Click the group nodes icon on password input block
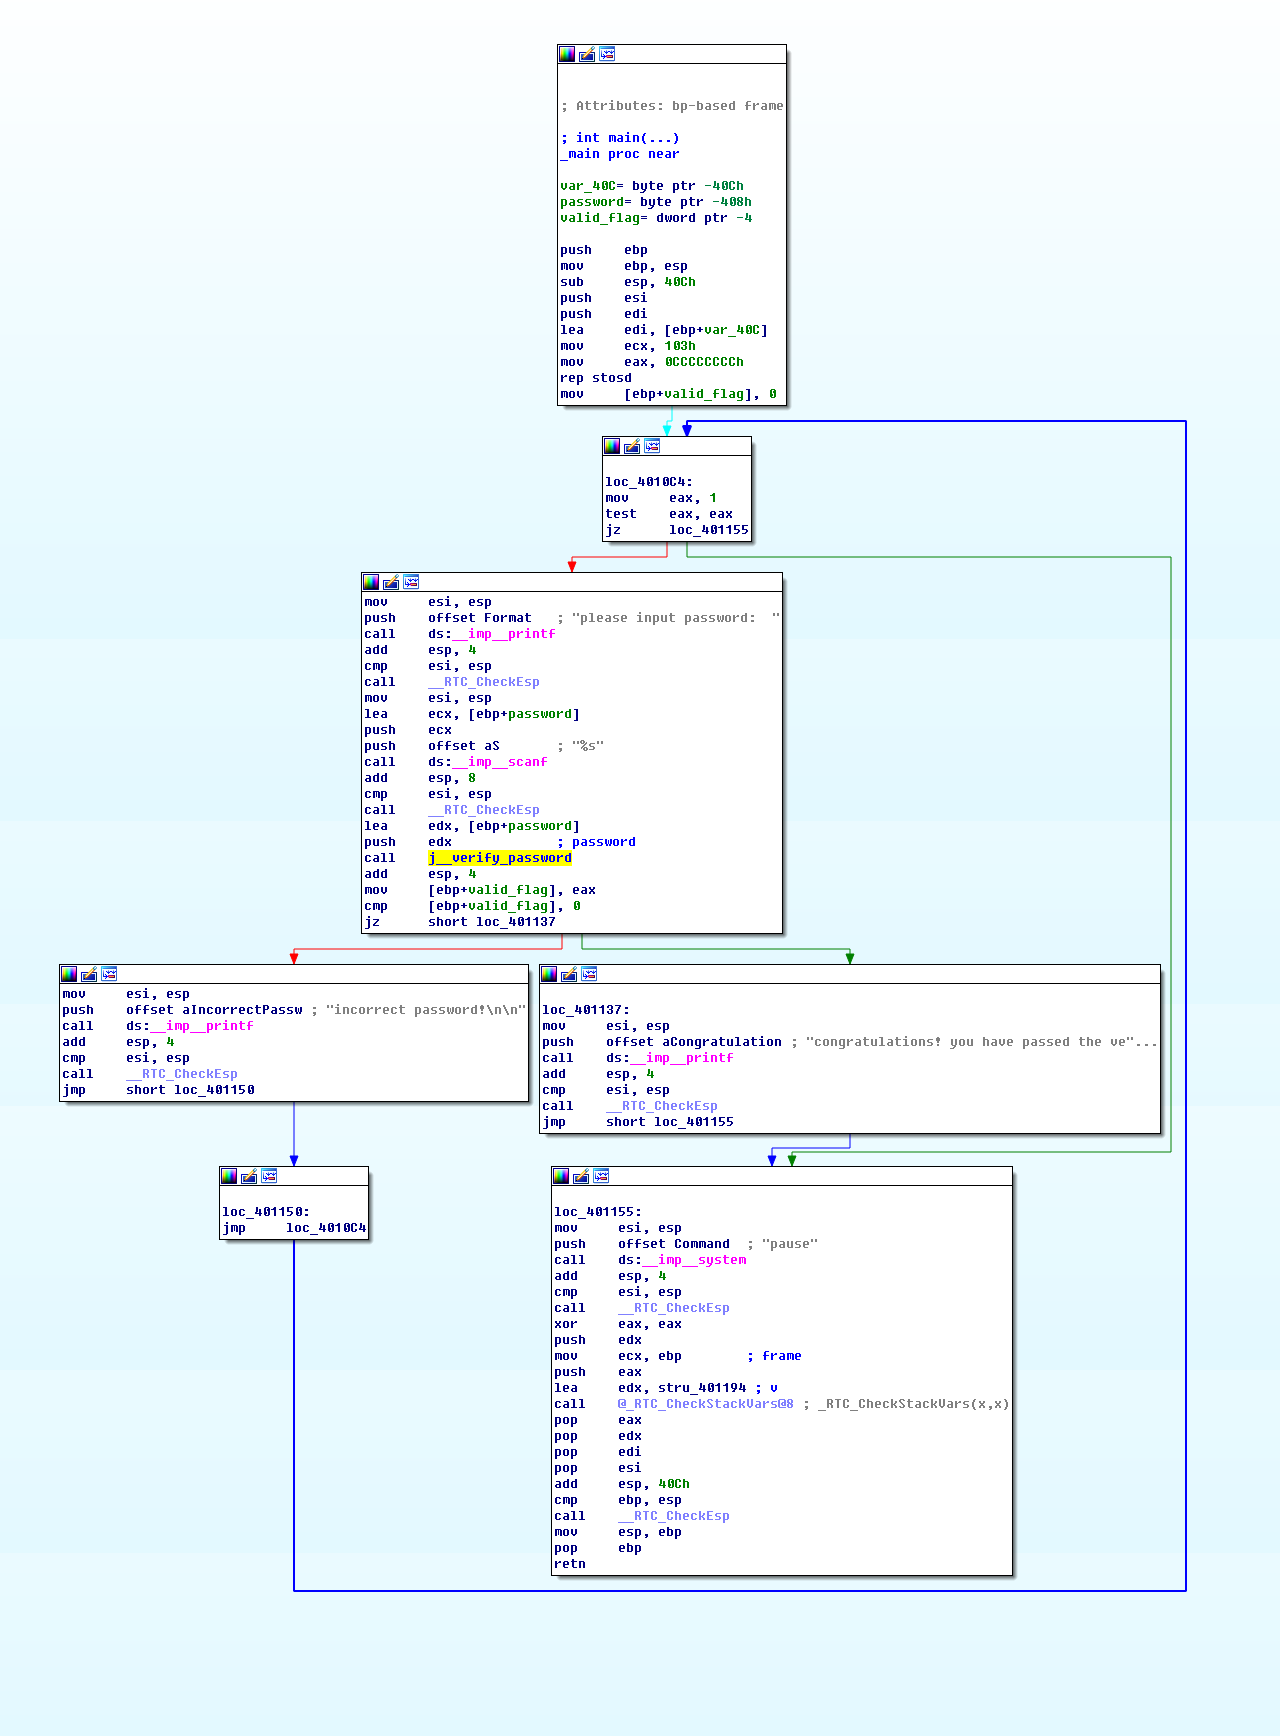The width and height of the screenshot is (1280, 1736). coord(411,582)
